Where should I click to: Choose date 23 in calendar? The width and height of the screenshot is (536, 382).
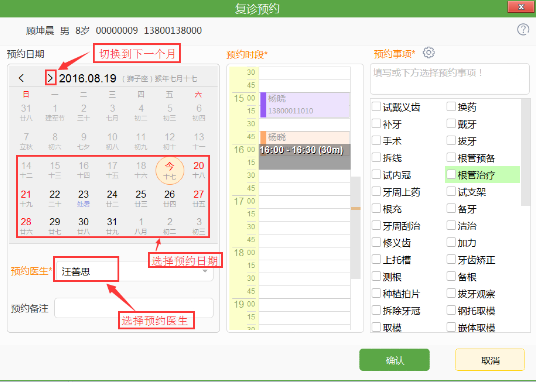tap(83, 198)
